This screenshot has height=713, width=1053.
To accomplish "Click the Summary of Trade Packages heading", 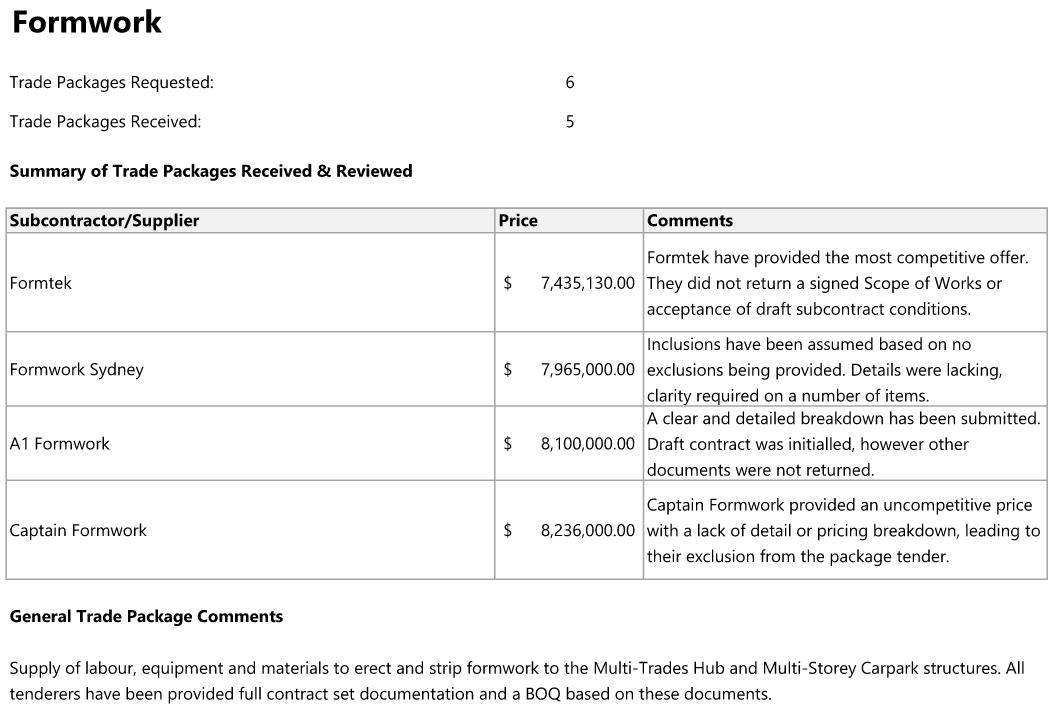I will point(211,171).
